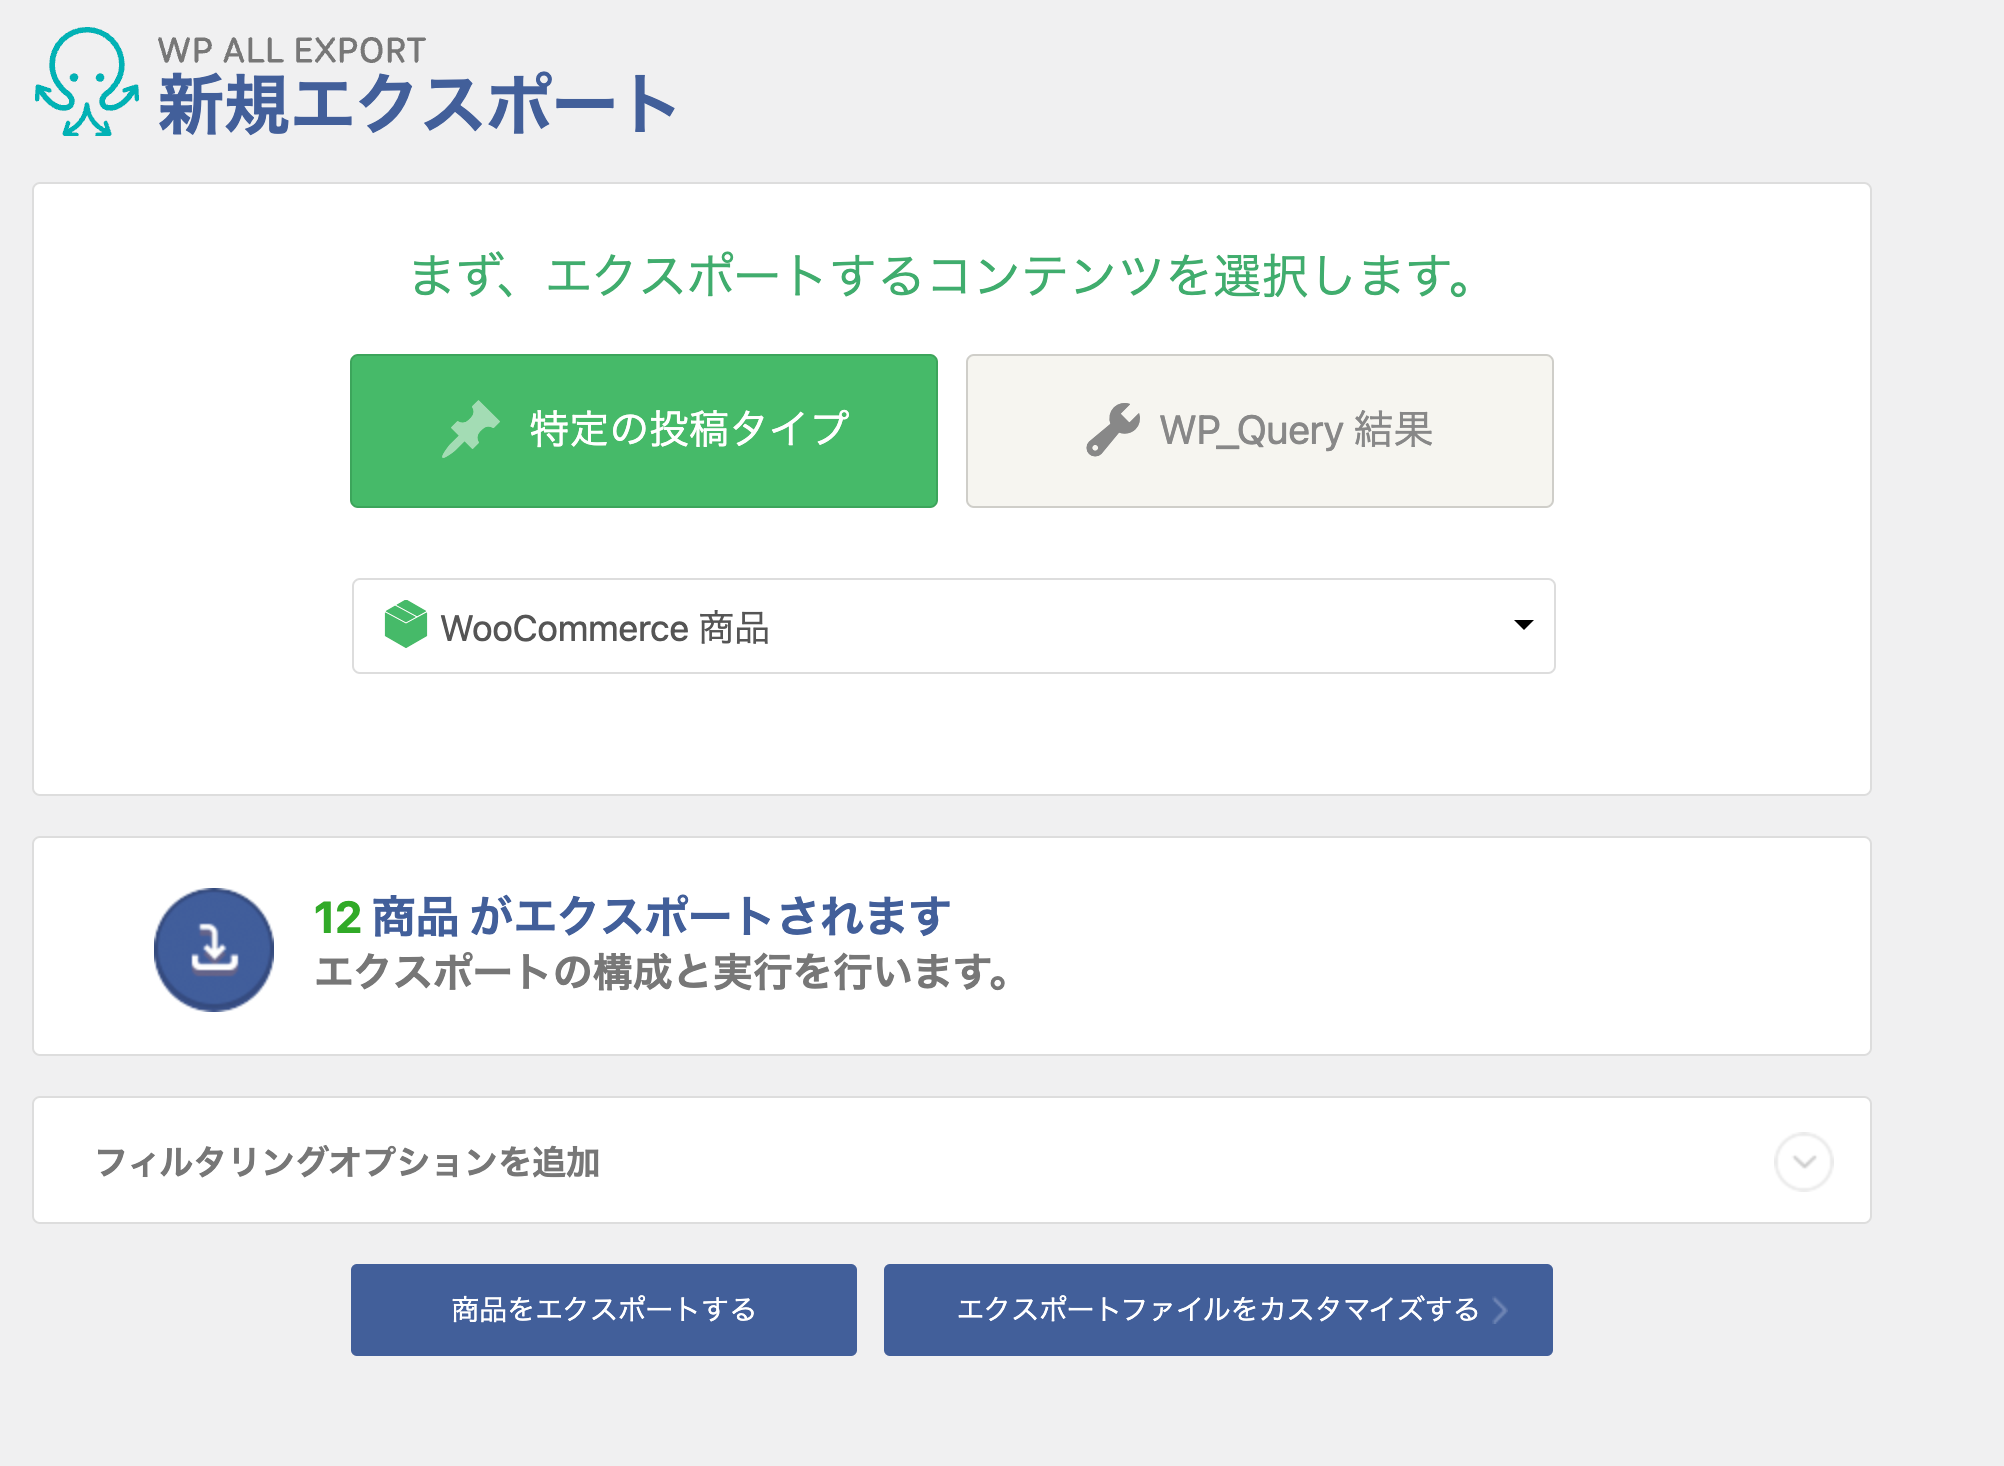Click the WP All Export octopus logo
This screenshot has height=1466, width=2004.
(87, 82)
